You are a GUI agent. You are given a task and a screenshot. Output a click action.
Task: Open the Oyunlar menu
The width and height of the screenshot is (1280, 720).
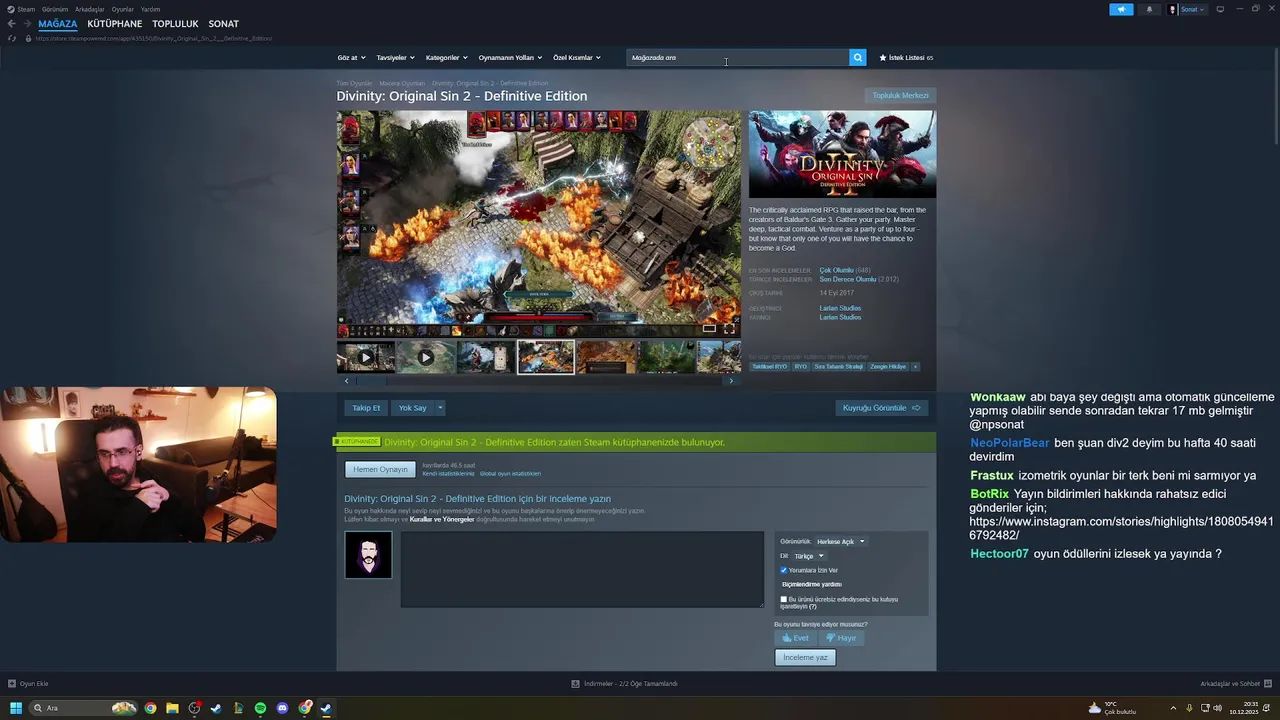click(x=122, y=9)
